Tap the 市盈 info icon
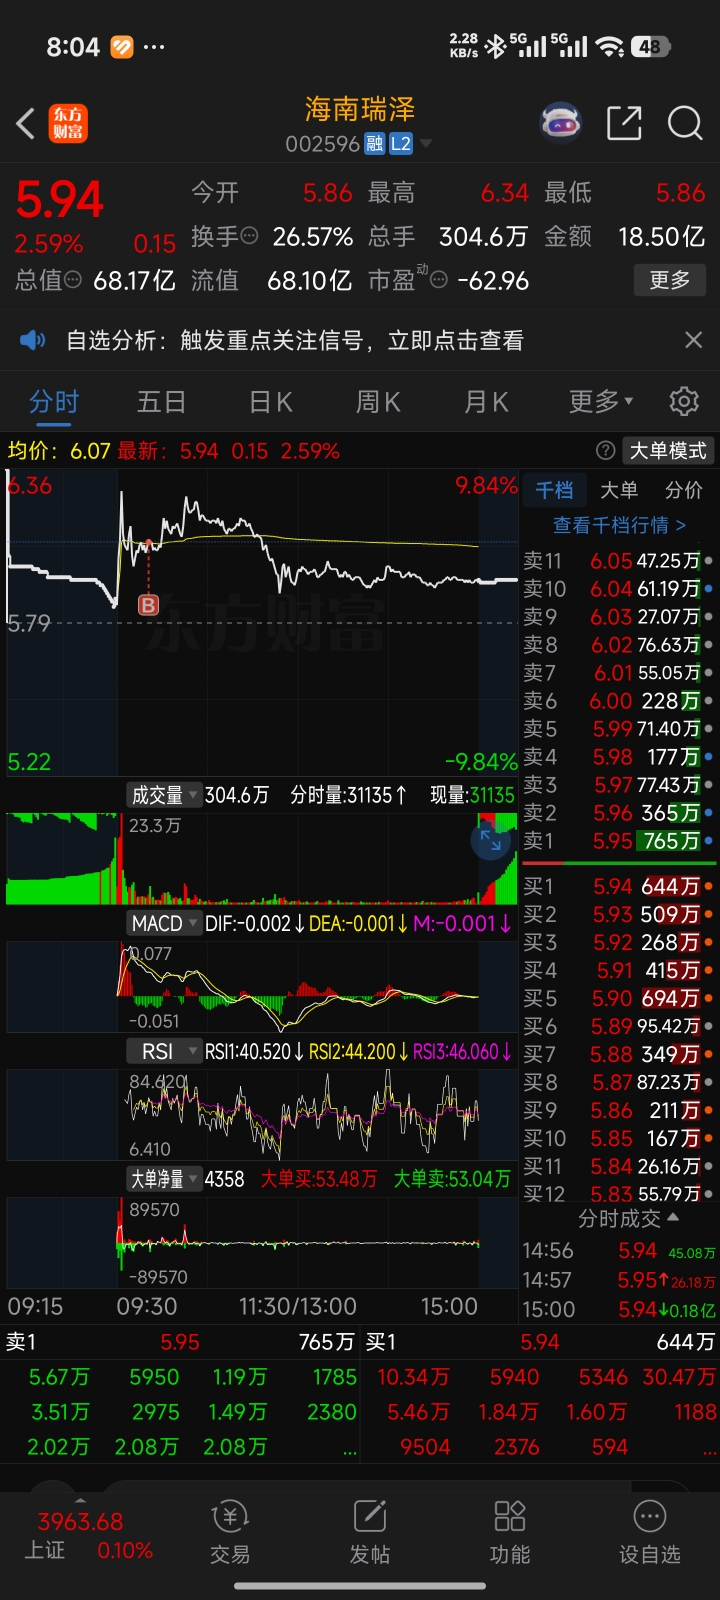The image size is (720, 1600). point(438,280)
